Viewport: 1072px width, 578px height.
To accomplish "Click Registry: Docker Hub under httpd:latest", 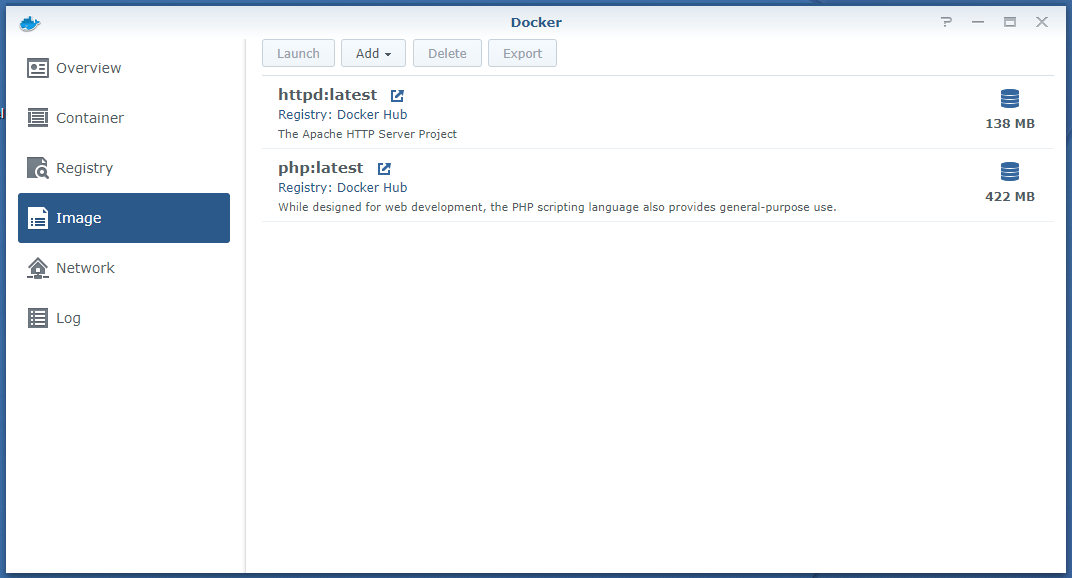I will 343,115.
